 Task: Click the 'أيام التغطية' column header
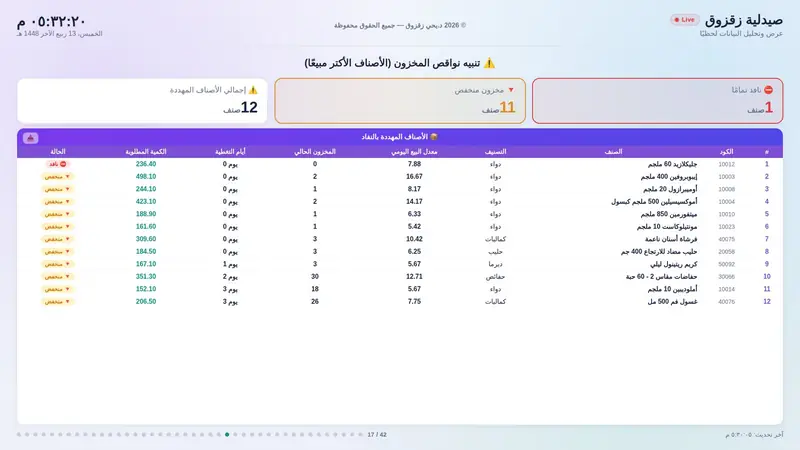pyautogui.click(x=230, y=152)
